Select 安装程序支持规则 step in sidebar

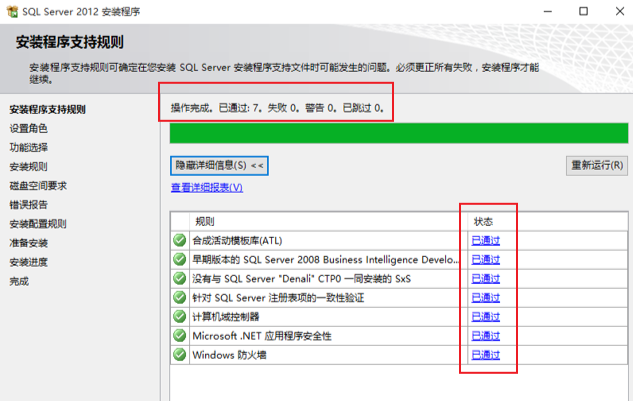[48, 109]
